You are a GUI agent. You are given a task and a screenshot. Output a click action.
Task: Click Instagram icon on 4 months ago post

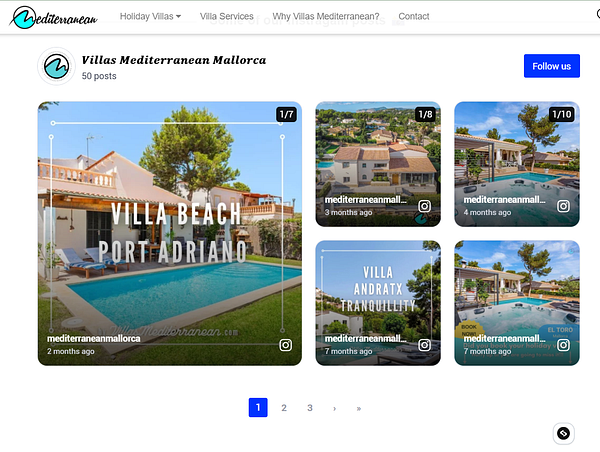[563, 206]
